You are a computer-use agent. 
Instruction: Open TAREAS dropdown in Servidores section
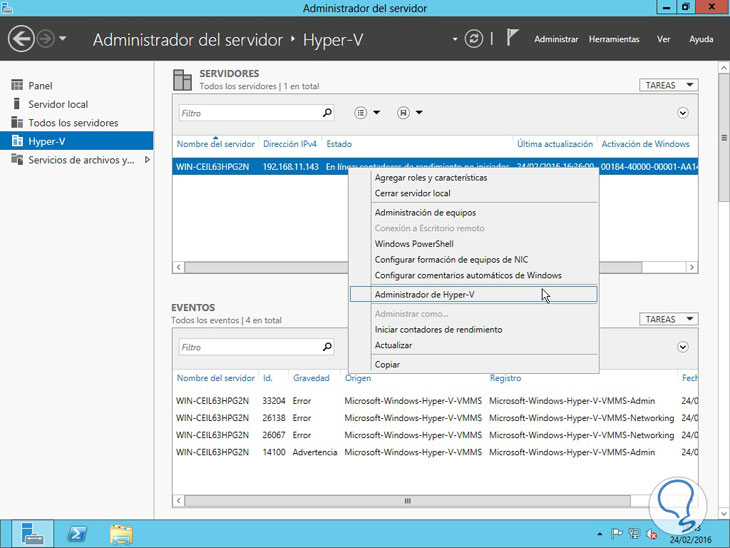669,85
